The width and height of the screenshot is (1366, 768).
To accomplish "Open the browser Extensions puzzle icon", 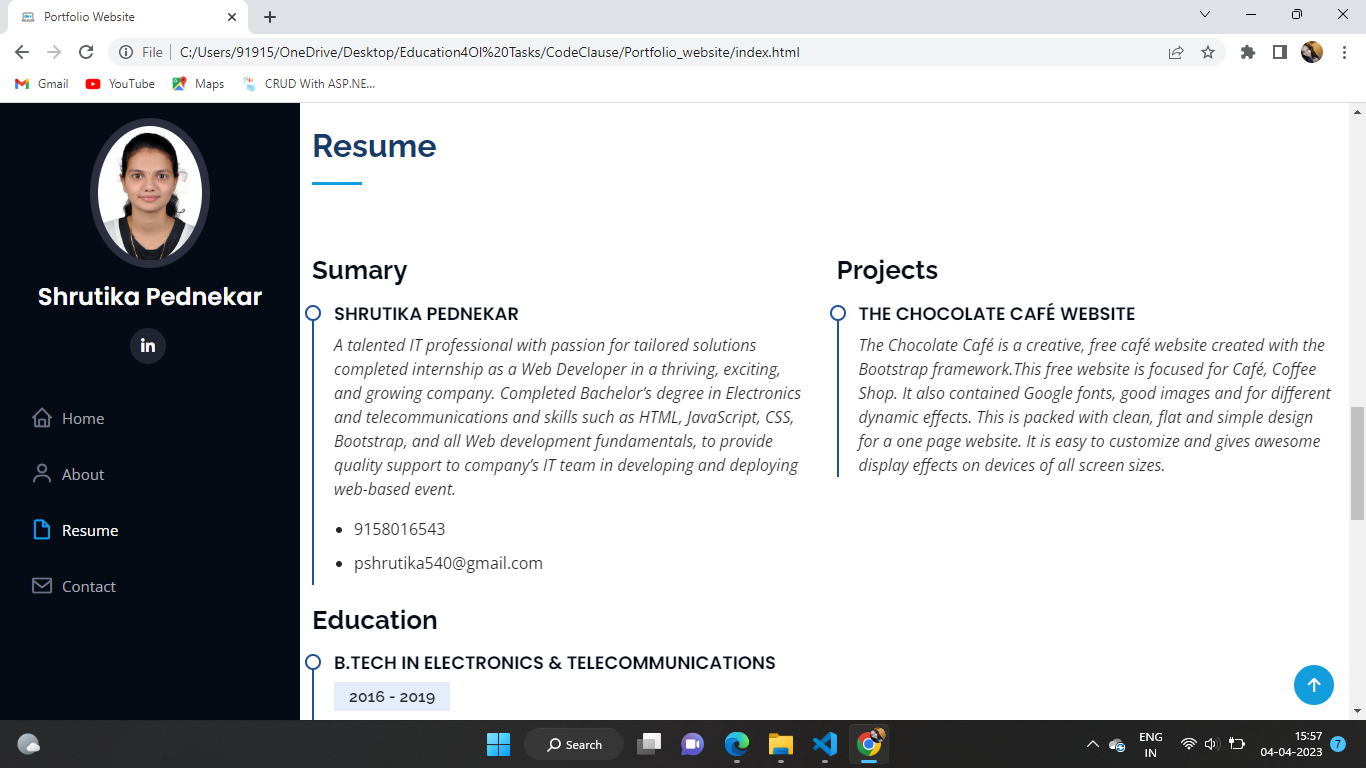I will (1247, 52).
